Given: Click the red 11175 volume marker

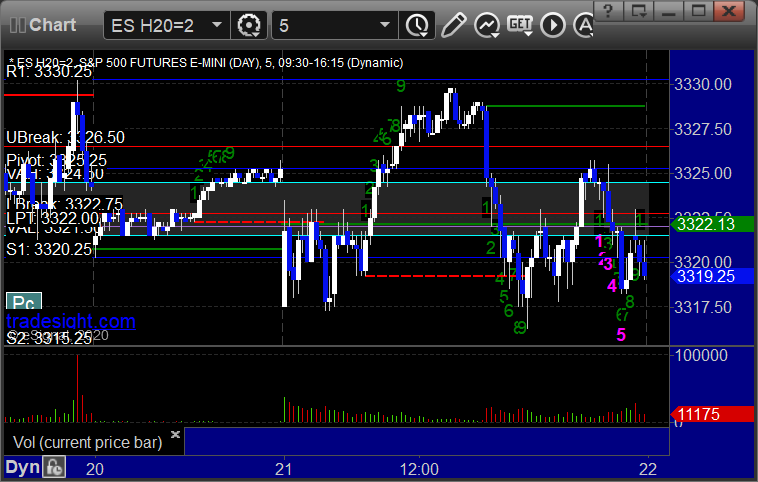Looking at the screenshot, I should 712,414.
